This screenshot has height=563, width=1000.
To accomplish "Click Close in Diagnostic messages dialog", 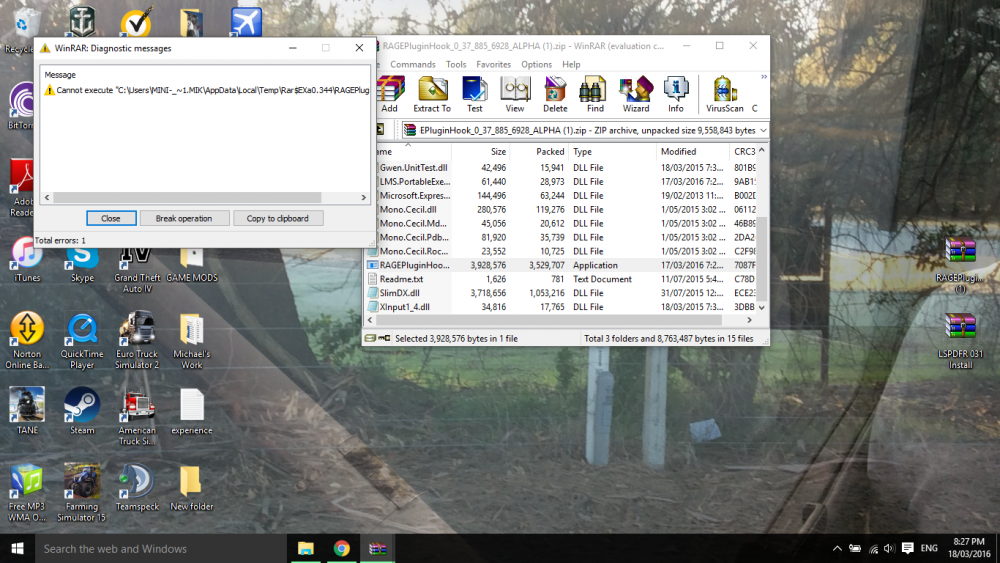I will [x=111, y=218].
